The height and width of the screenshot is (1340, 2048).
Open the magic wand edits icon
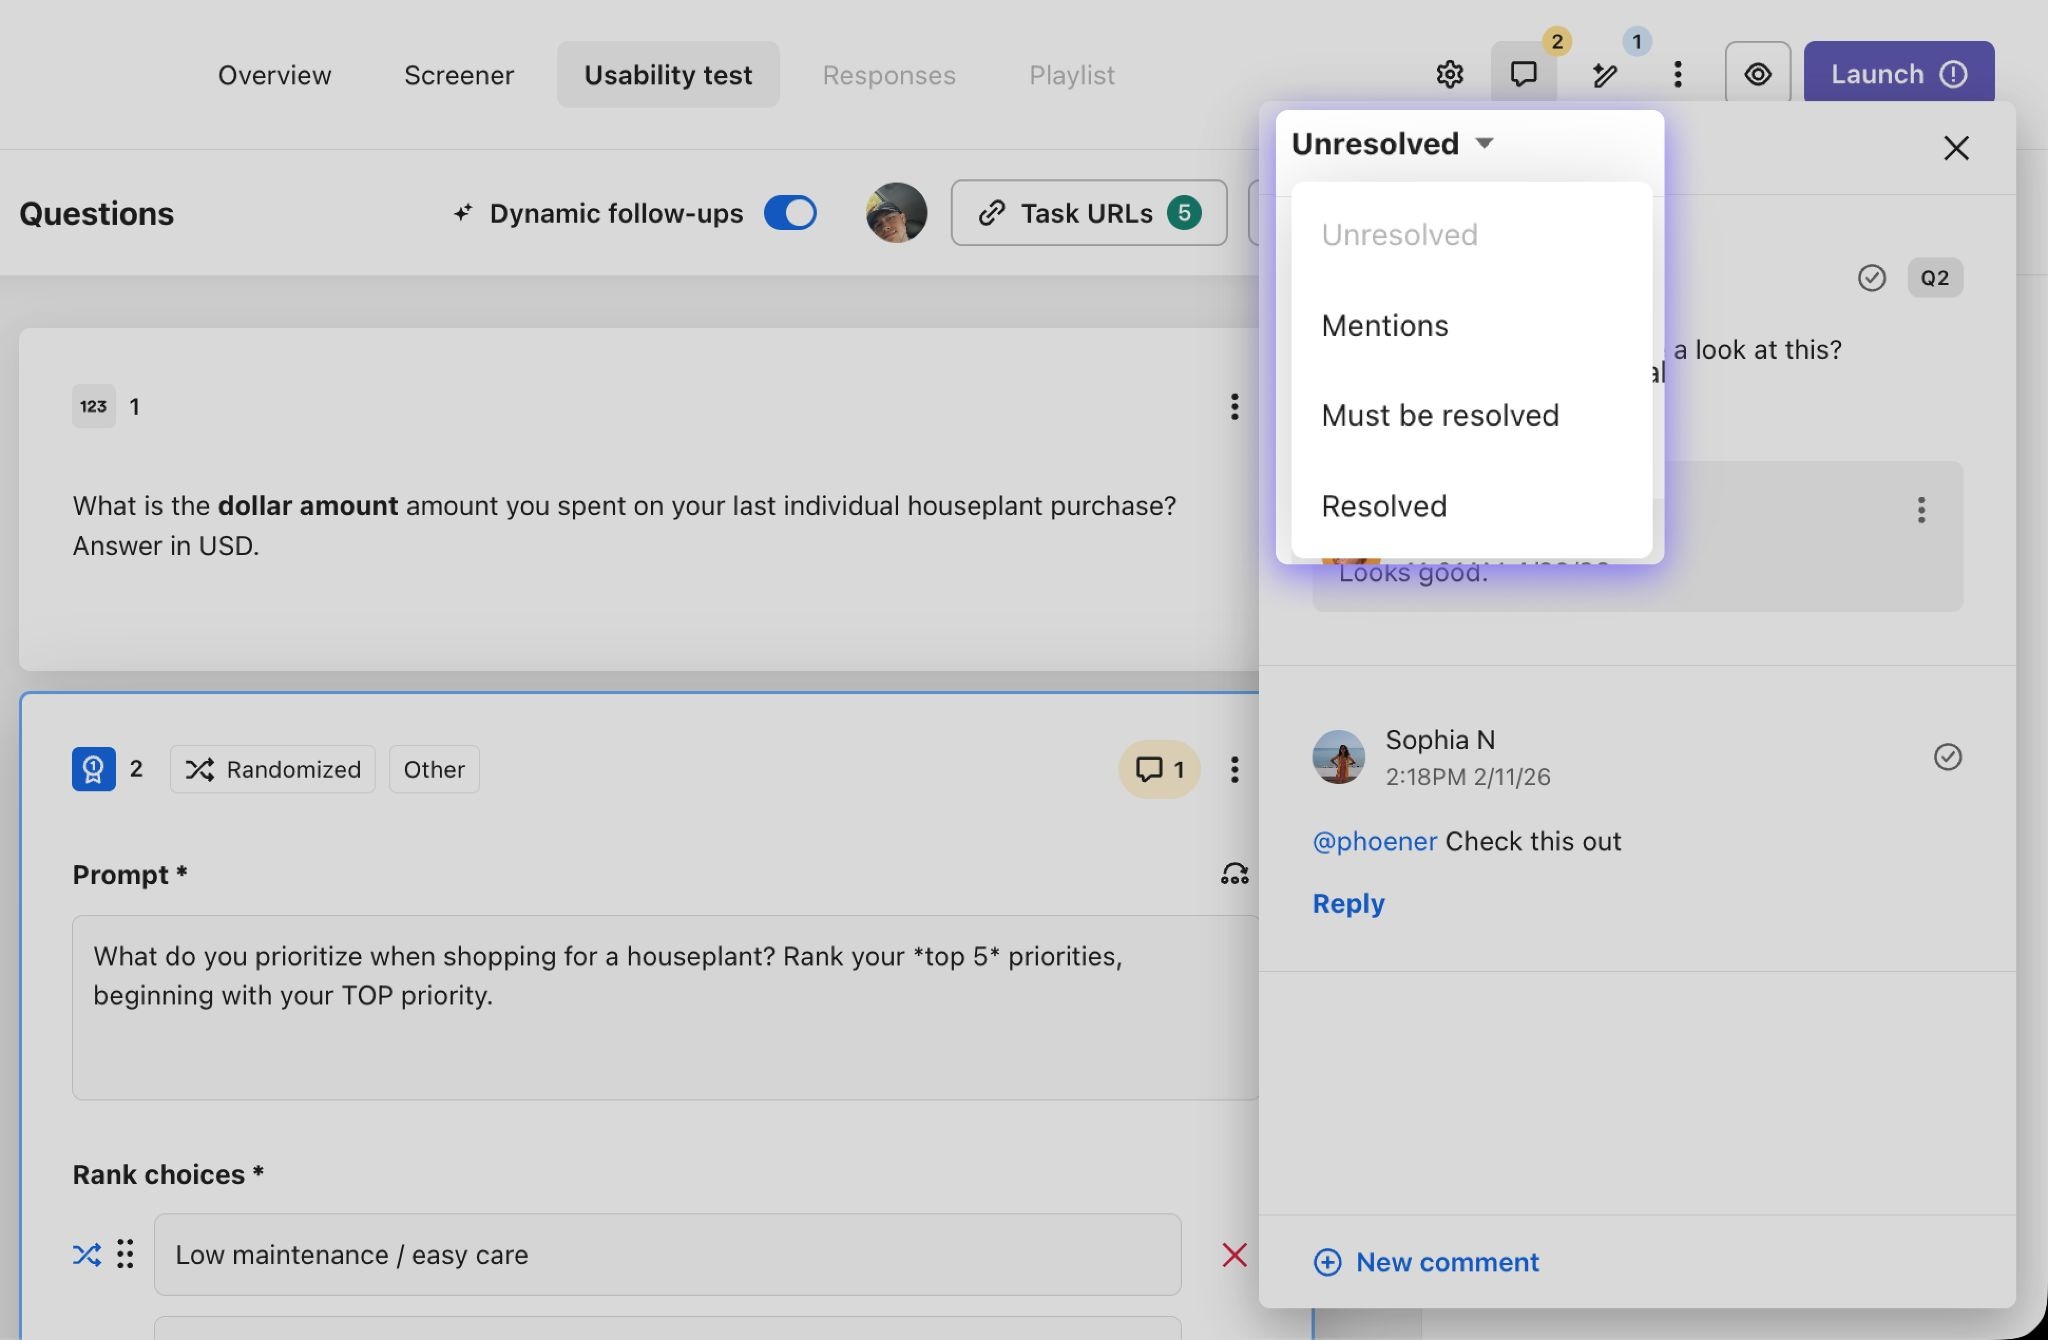[1605, 75]
